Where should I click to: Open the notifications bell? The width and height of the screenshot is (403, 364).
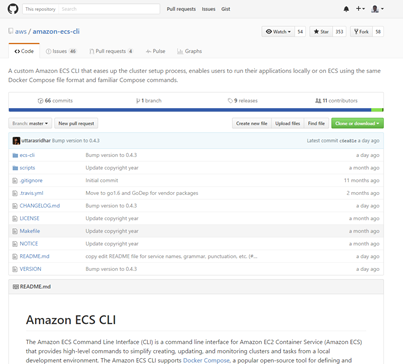tap(346, 9)
